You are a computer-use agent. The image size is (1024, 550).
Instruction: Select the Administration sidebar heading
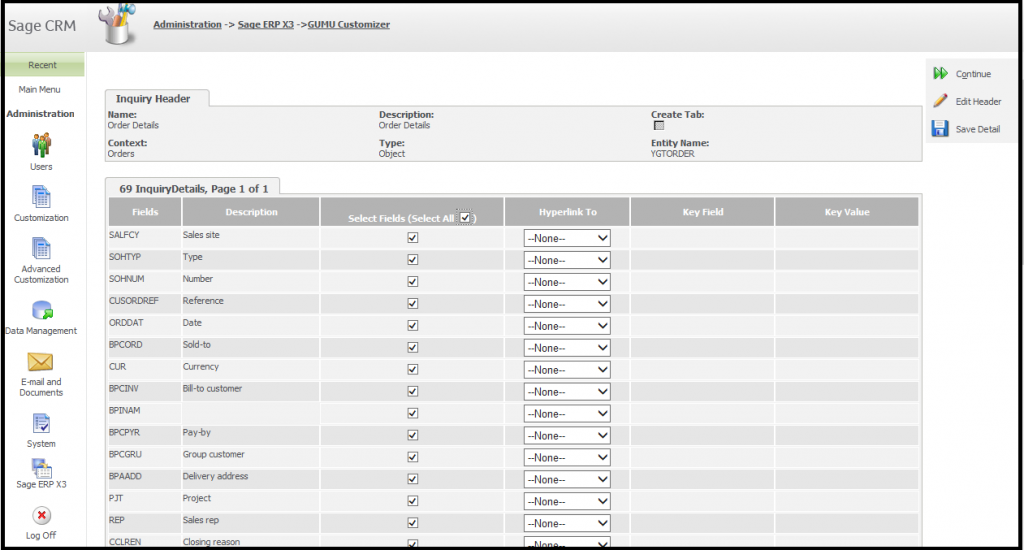[x=40, y=114]
